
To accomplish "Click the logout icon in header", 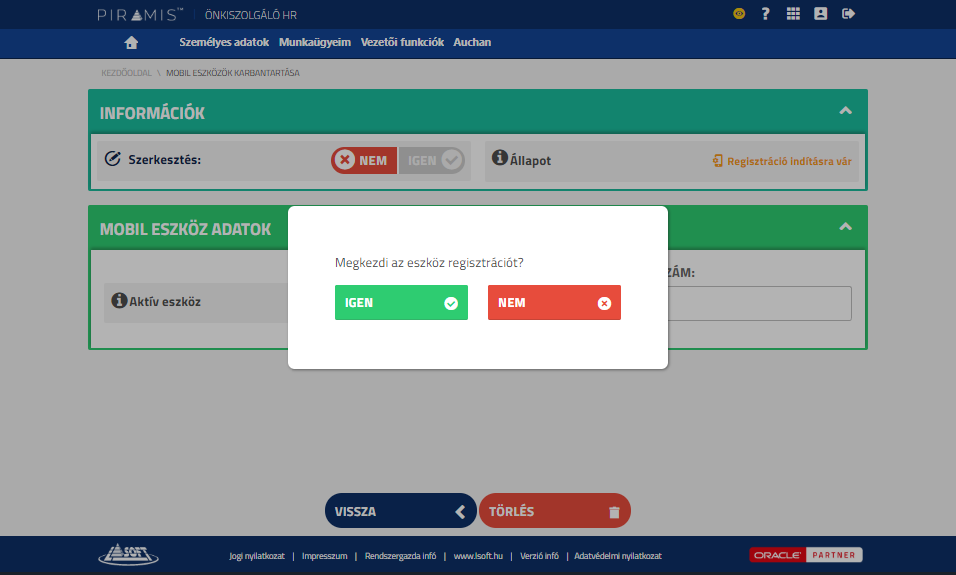I will (x=849, y=14).
